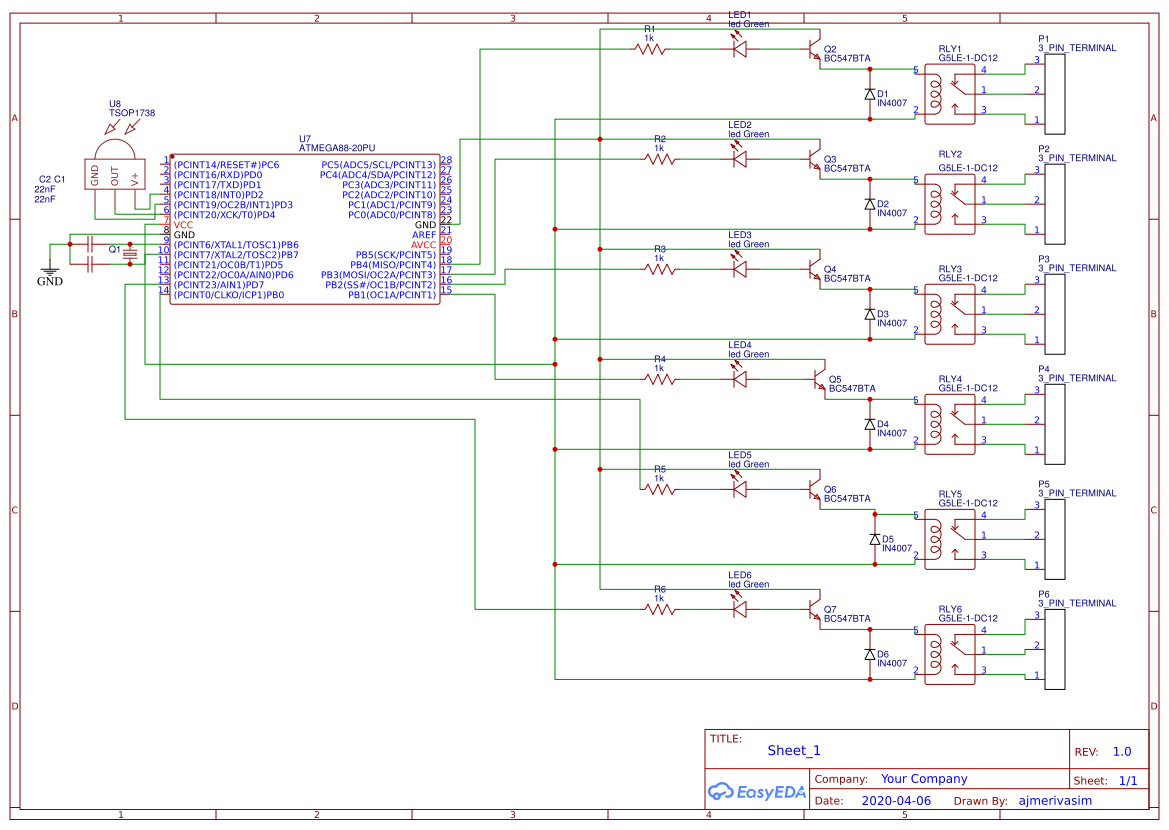The image size is (1169, 830).
Task: Select the Q1 crystal symbol
Action: point(130,254)
